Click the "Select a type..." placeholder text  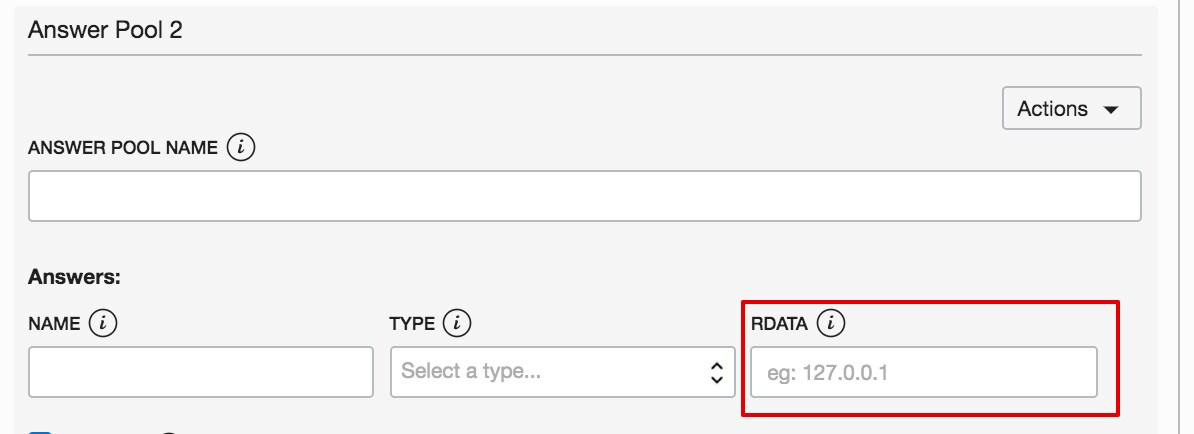(471, 372)
